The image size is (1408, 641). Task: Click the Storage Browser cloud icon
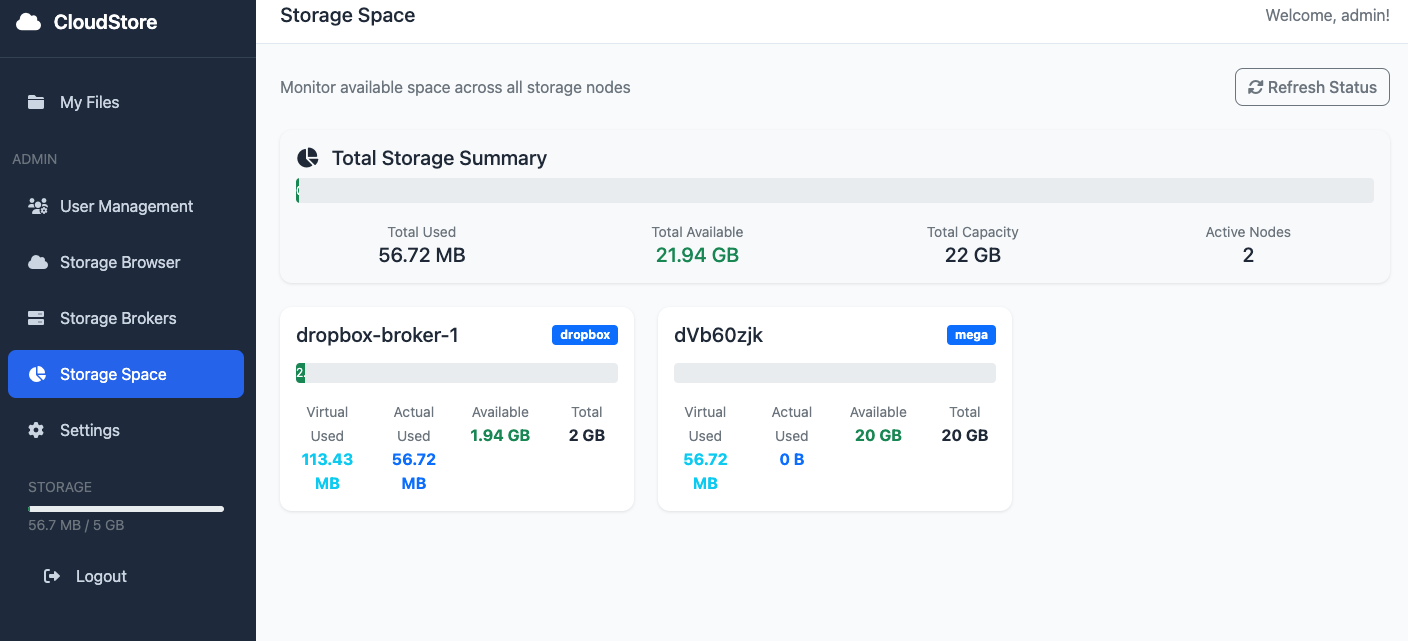click(37, 262)
